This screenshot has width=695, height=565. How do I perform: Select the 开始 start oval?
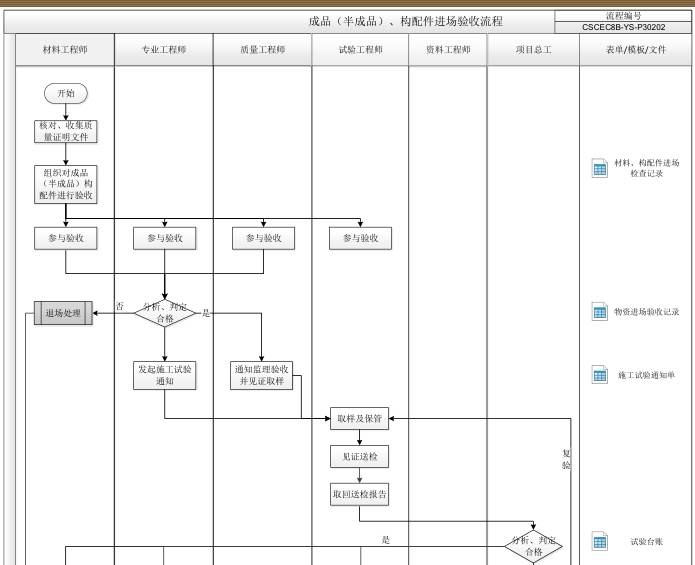click(65, 93)
